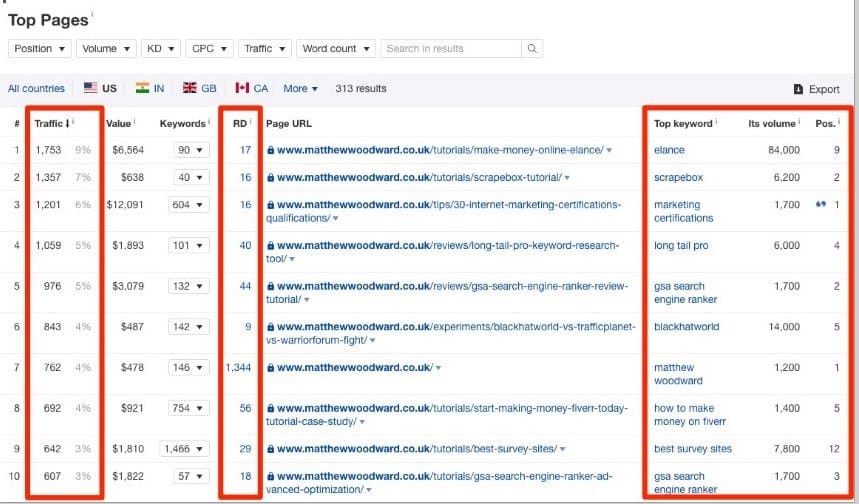859x504 pixels.
Task: Click lock icon beside best-survey-sites URL
Action: click(270, 449)
